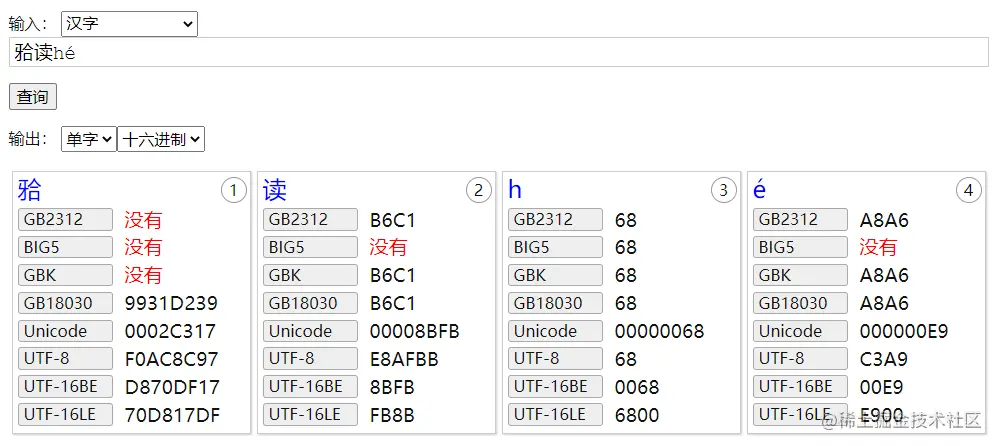Viewport: 997px width, 446px height.
Task: Click UTF-8 button in the é card
Action: point(801,359)
